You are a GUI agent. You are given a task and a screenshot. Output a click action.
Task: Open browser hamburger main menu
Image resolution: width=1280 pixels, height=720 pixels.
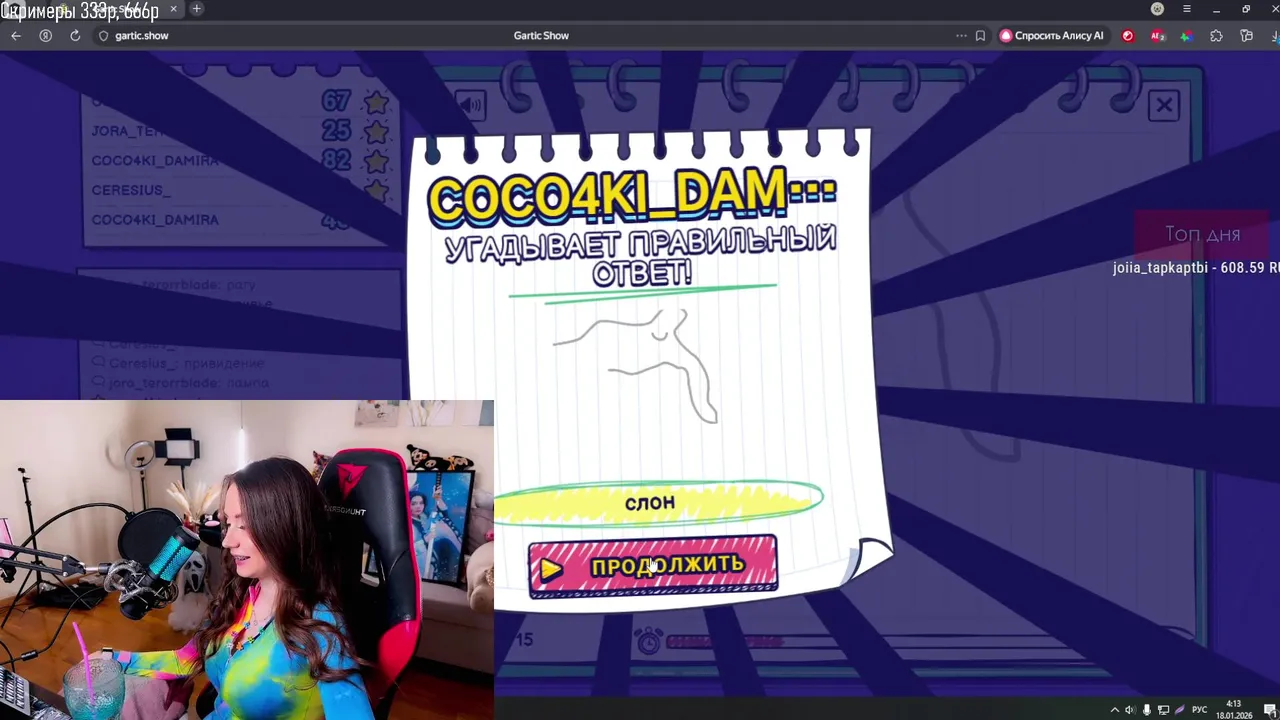coord(1187,9)
